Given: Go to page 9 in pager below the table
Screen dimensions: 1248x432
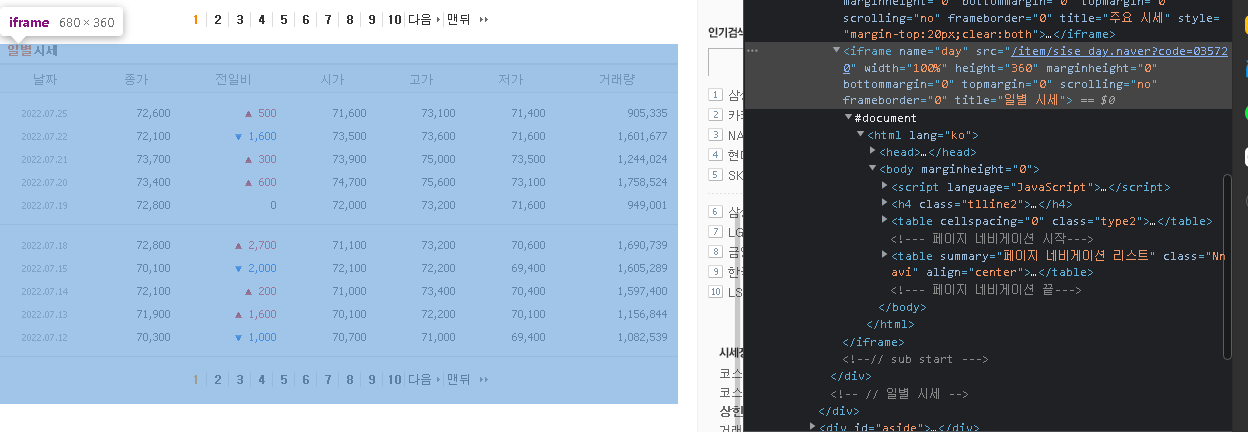Looking at the screenshot, I should click(371, 379).
